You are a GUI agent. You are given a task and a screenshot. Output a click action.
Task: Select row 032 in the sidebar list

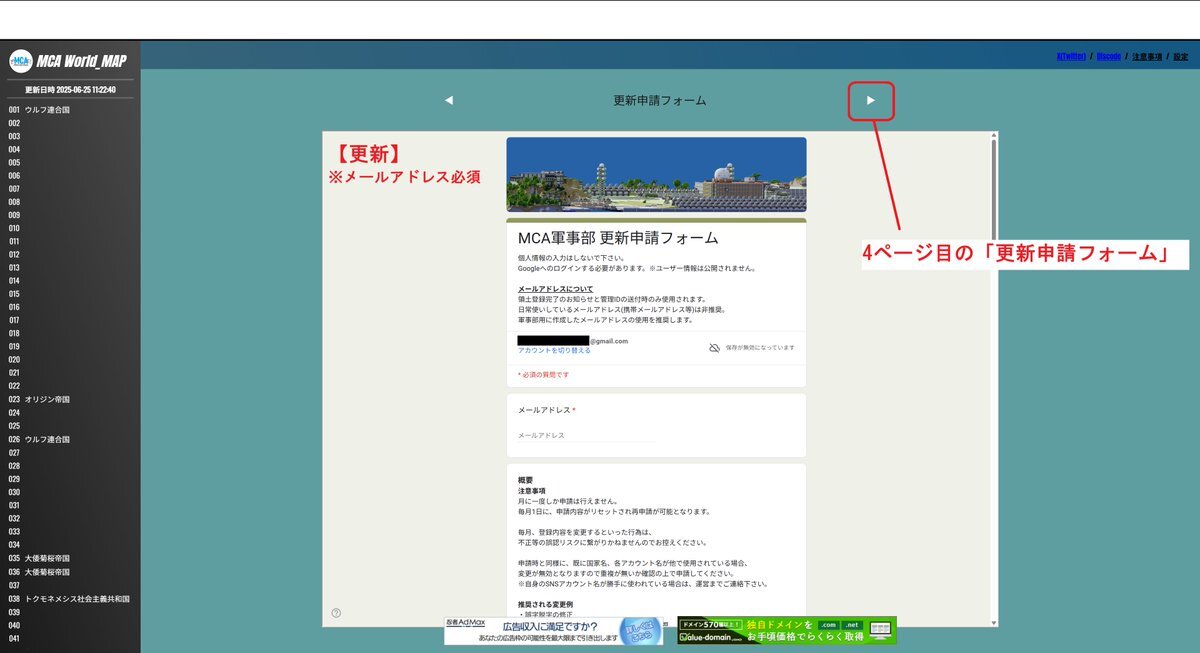point(70,518)
